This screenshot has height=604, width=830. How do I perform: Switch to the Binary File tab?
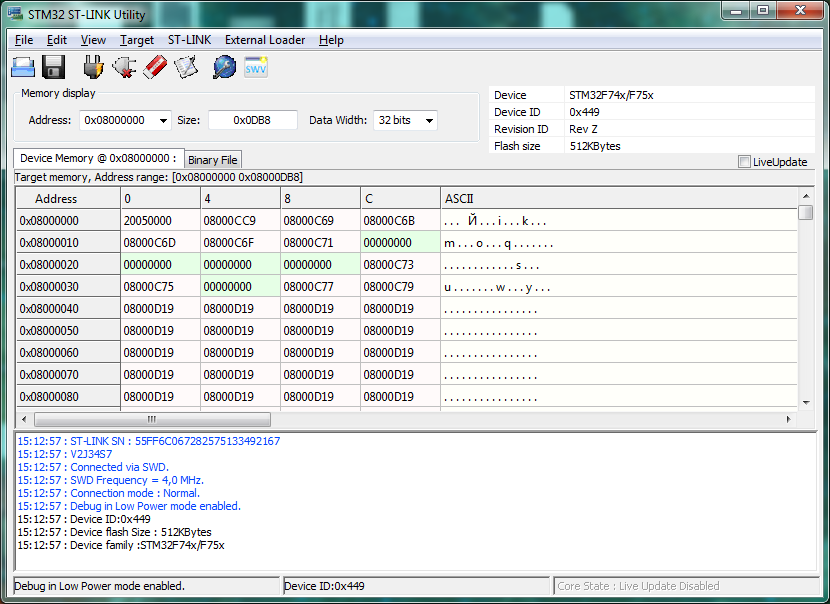[x=213, y=160]
